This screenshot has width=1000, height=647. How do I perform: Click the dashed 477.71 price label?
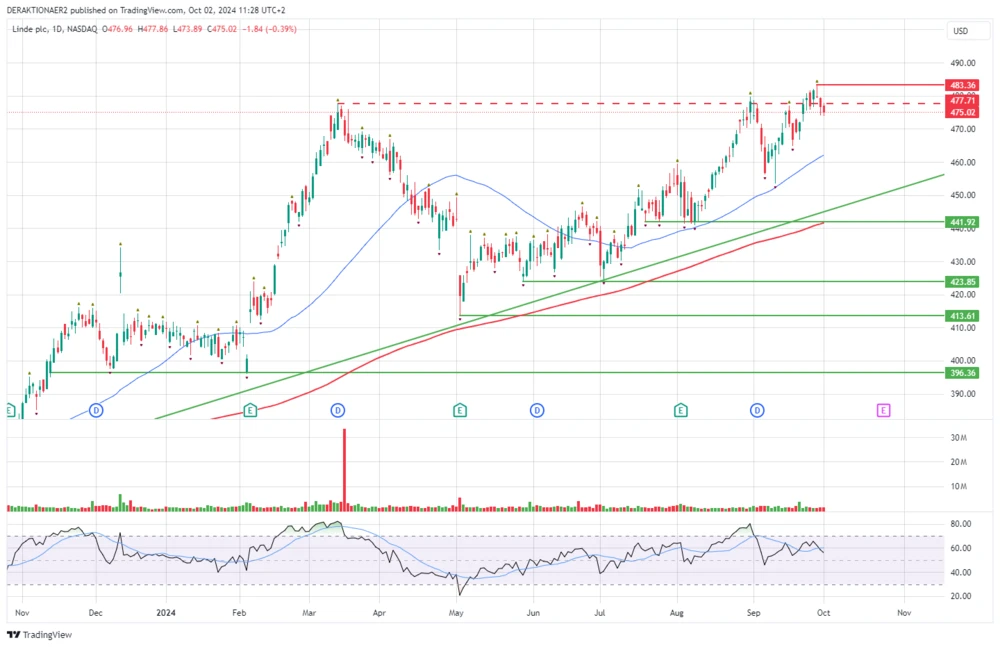(x=960, y=102)
